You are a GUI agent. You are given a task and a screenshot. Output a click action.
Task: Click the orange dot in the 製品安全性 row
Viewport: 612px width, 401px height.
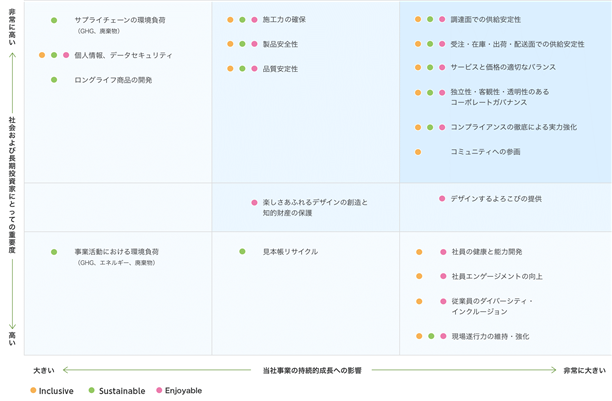tap(230, 44)
